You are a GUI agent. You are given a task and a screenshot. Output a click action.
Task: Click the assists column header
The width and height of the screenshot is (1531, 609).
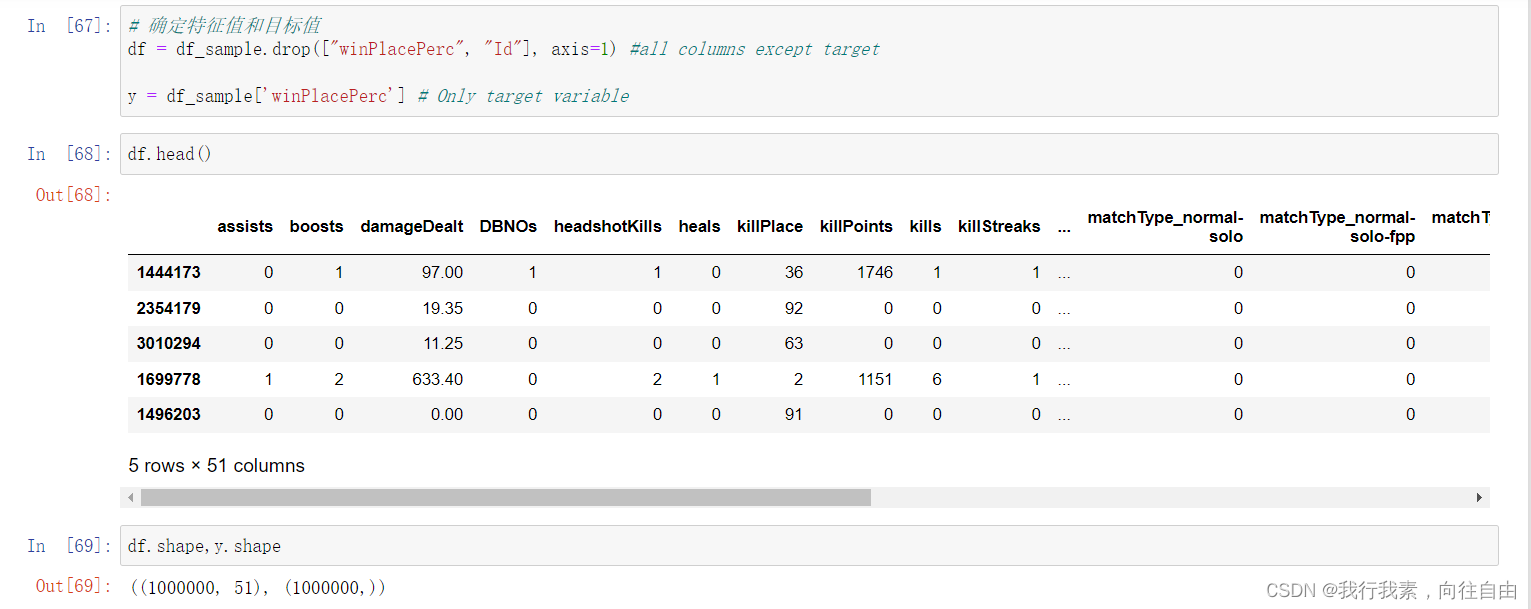(x=245, y=226)
